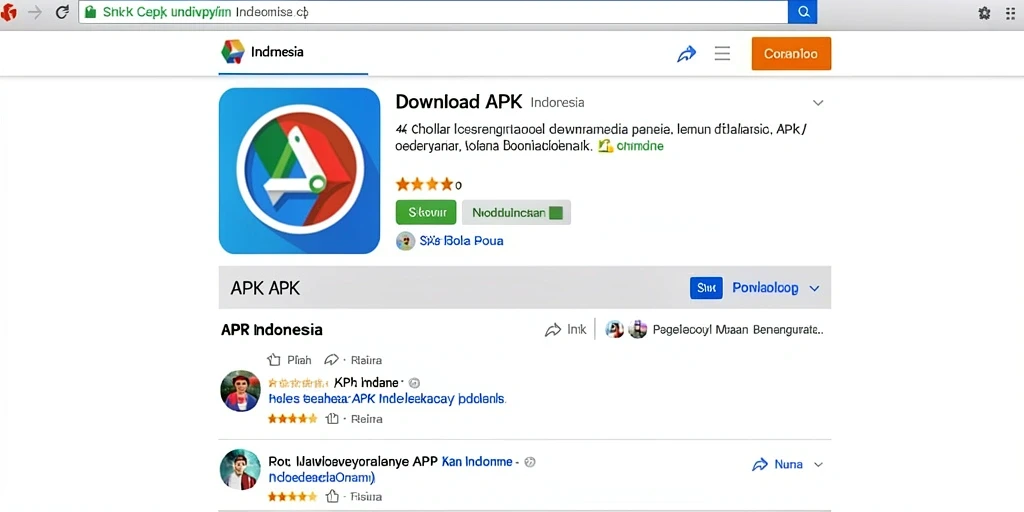Open the hamburger menu in header
The height and width of the screenshot is (512, 1024).
[x=722, y=54]
